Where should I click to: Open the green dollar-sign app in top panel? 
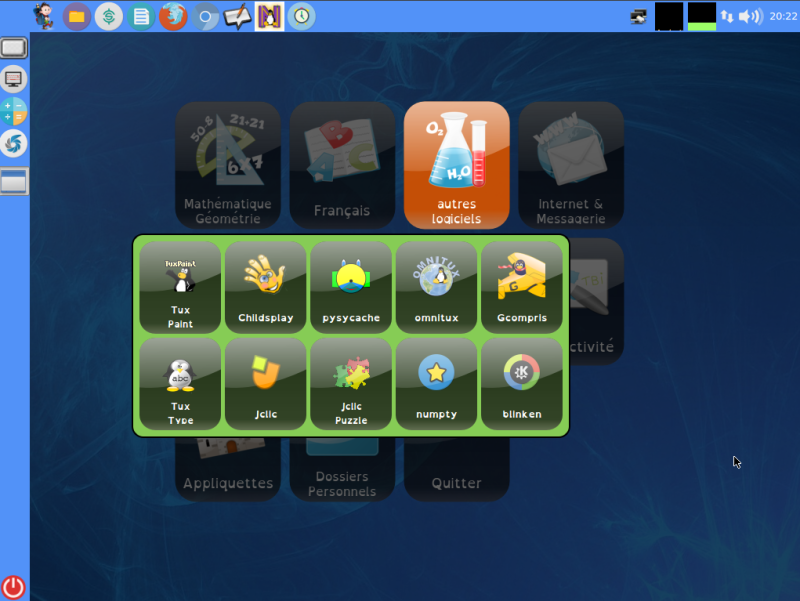point(109,16)
